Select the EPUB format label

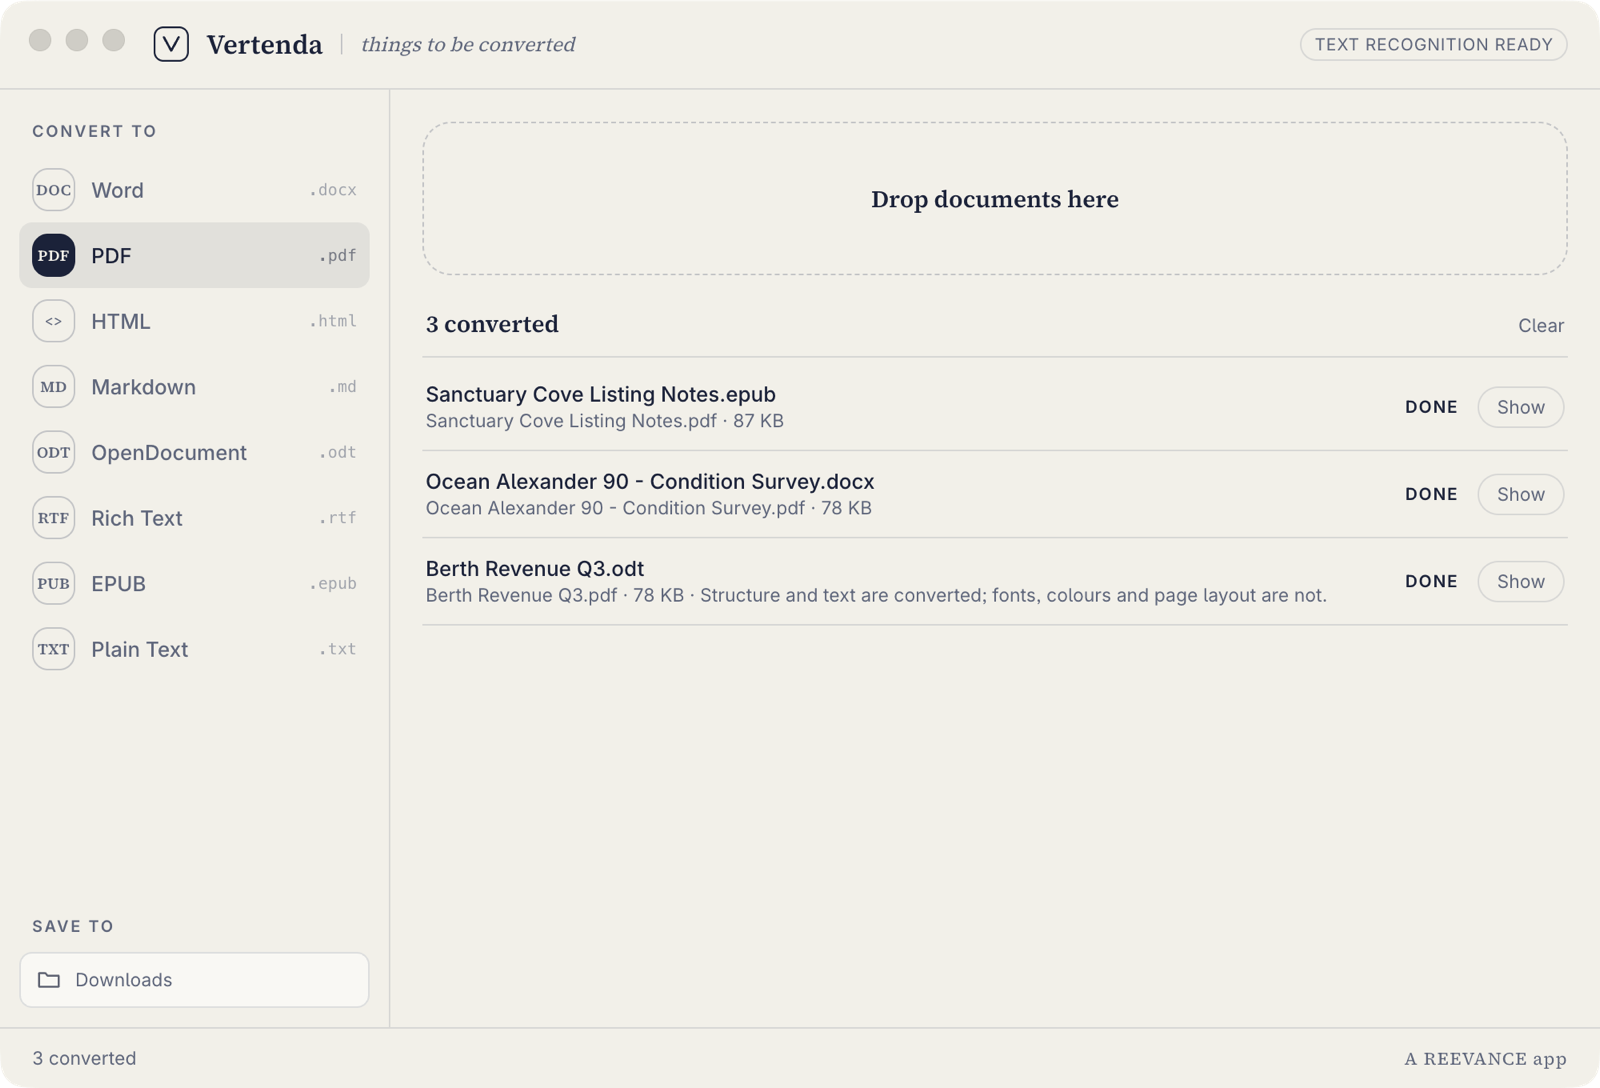point(118,583)
